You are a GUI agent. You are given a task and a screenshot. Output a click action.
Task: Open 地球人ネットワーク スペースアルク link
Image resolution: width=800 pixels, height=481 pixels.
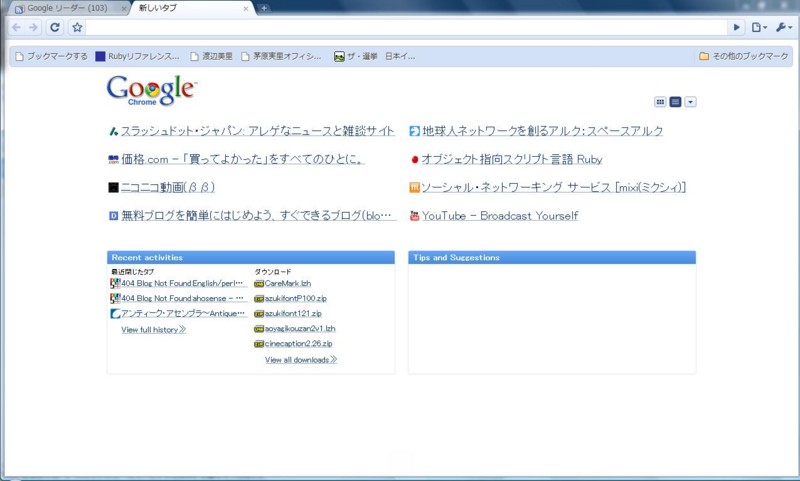click(x=543, y=131)
